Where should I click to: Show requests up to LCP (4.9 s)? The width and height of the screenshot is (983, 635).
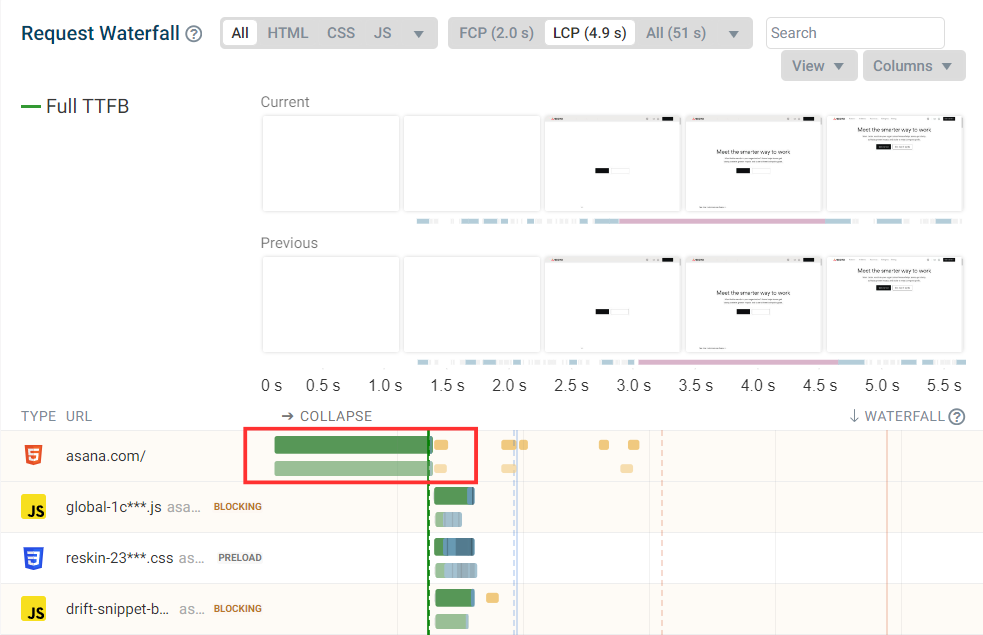[589, 33]
